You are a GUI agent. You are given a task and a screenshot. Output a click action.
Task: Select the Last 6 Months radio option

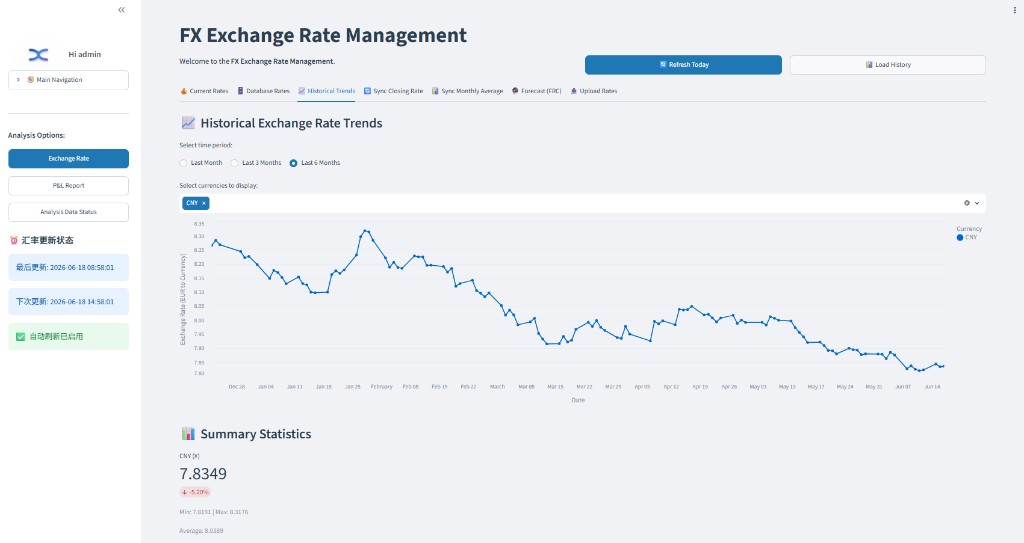click(293, 163)
